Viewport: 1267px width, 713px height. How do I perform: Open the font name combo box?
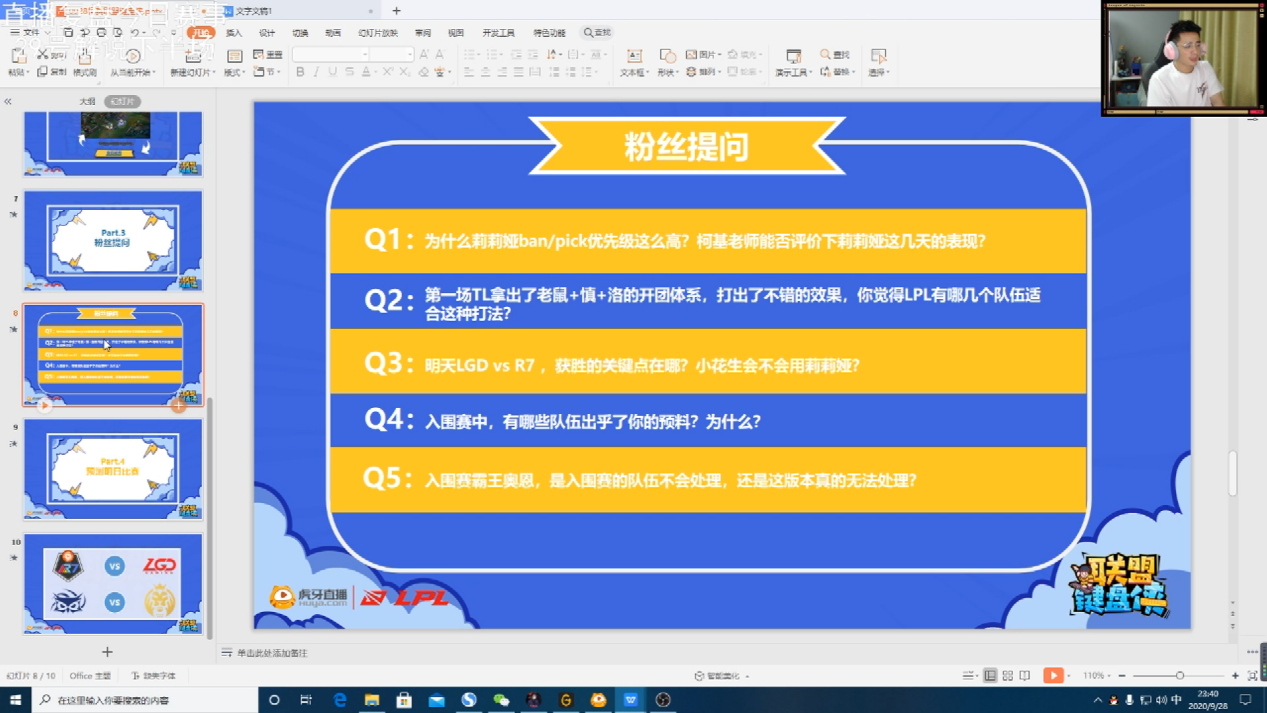click(330, 54)
